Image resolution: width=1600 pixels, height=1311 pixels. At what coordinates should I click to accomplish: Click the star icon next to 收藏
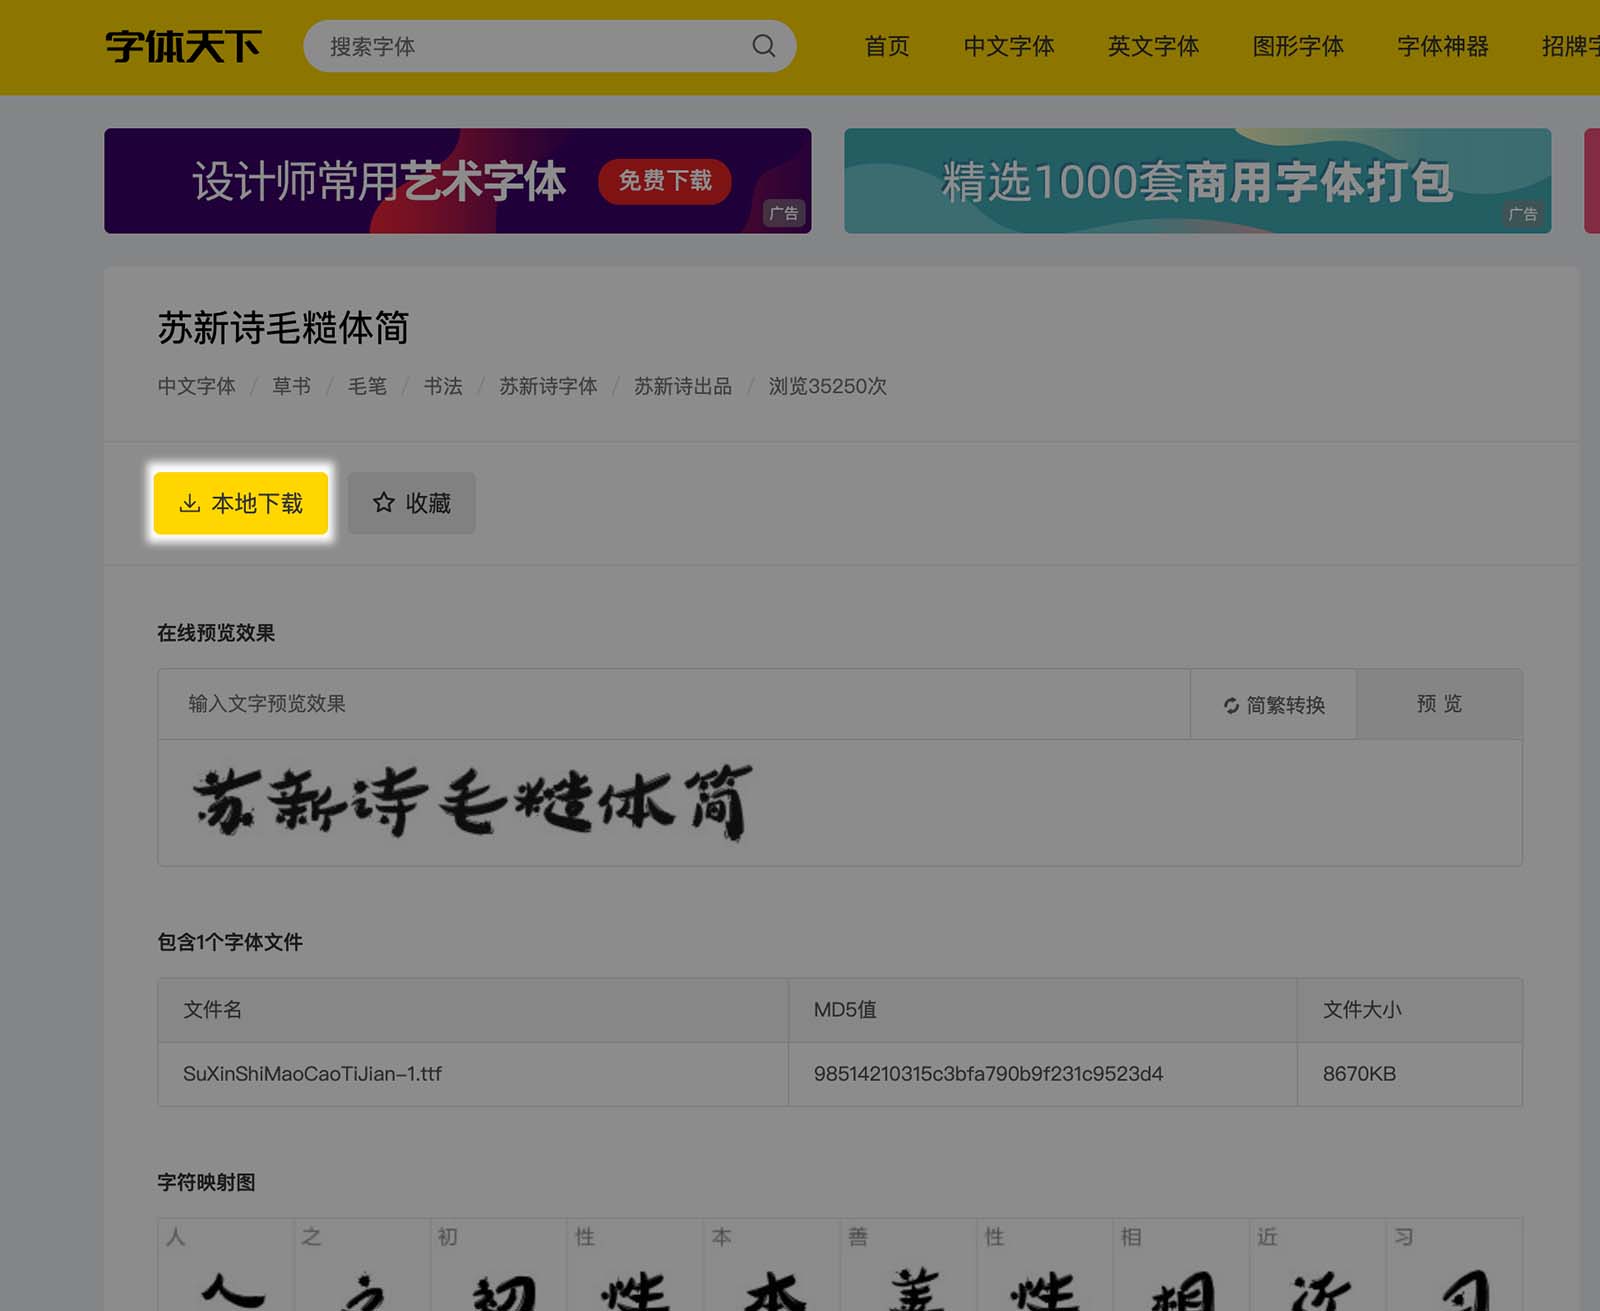(x=381, y=503)
